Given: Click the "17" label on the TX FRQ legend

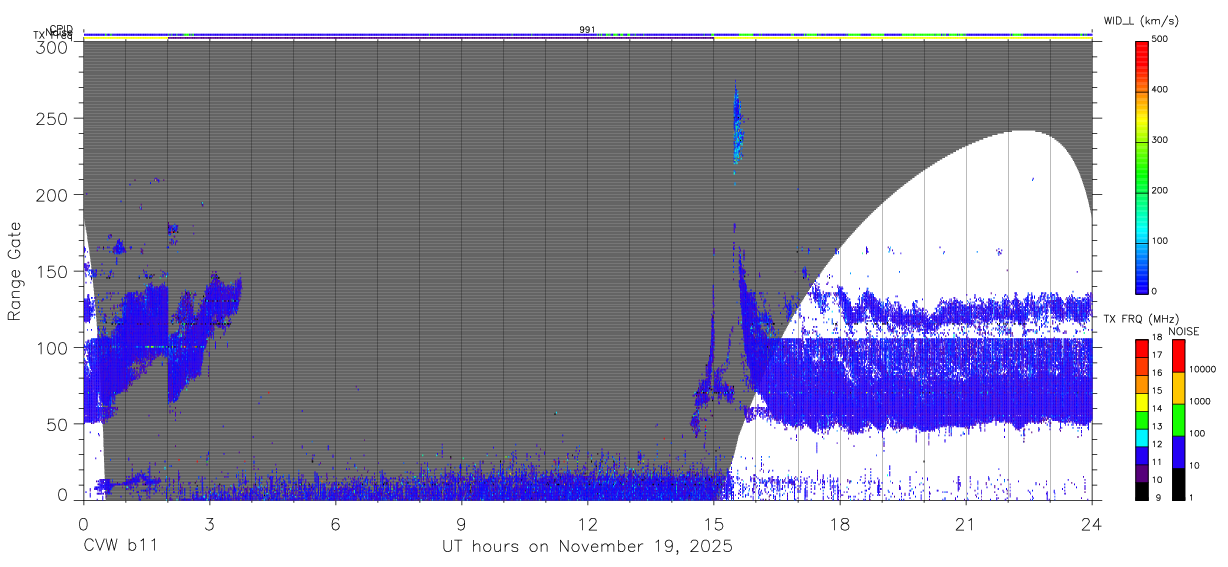Looking at the screenshot, I should tap(1158, 355).
